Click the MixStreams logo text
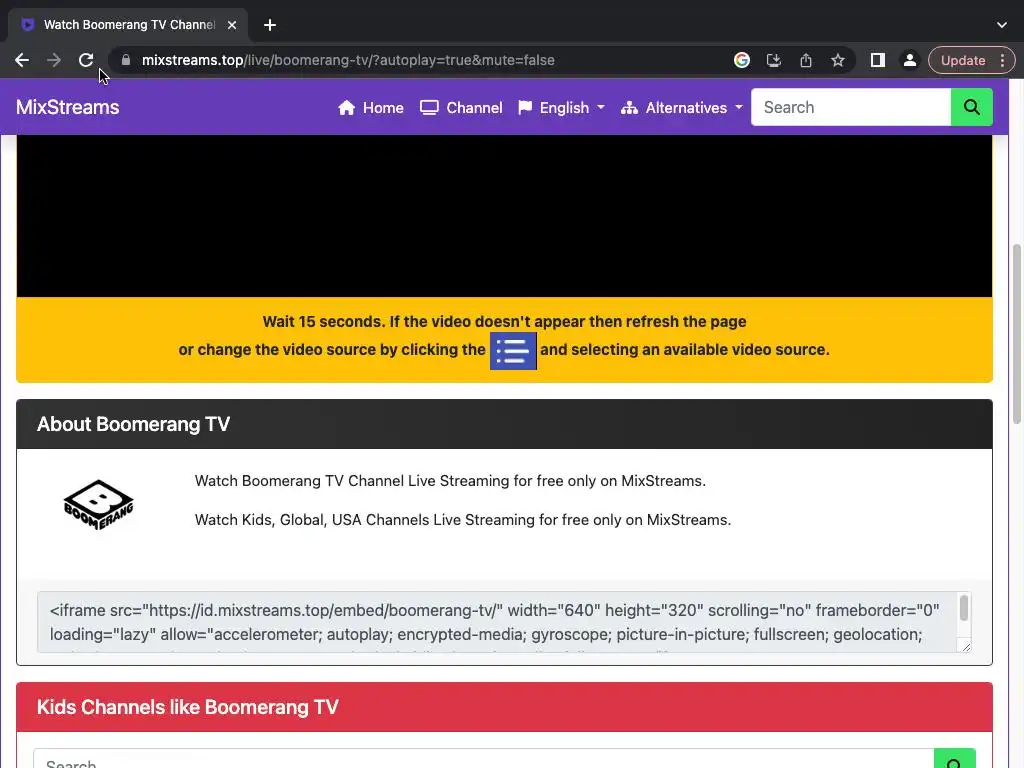The height and width of the screenshot is (768, 1024). [67, 107]
